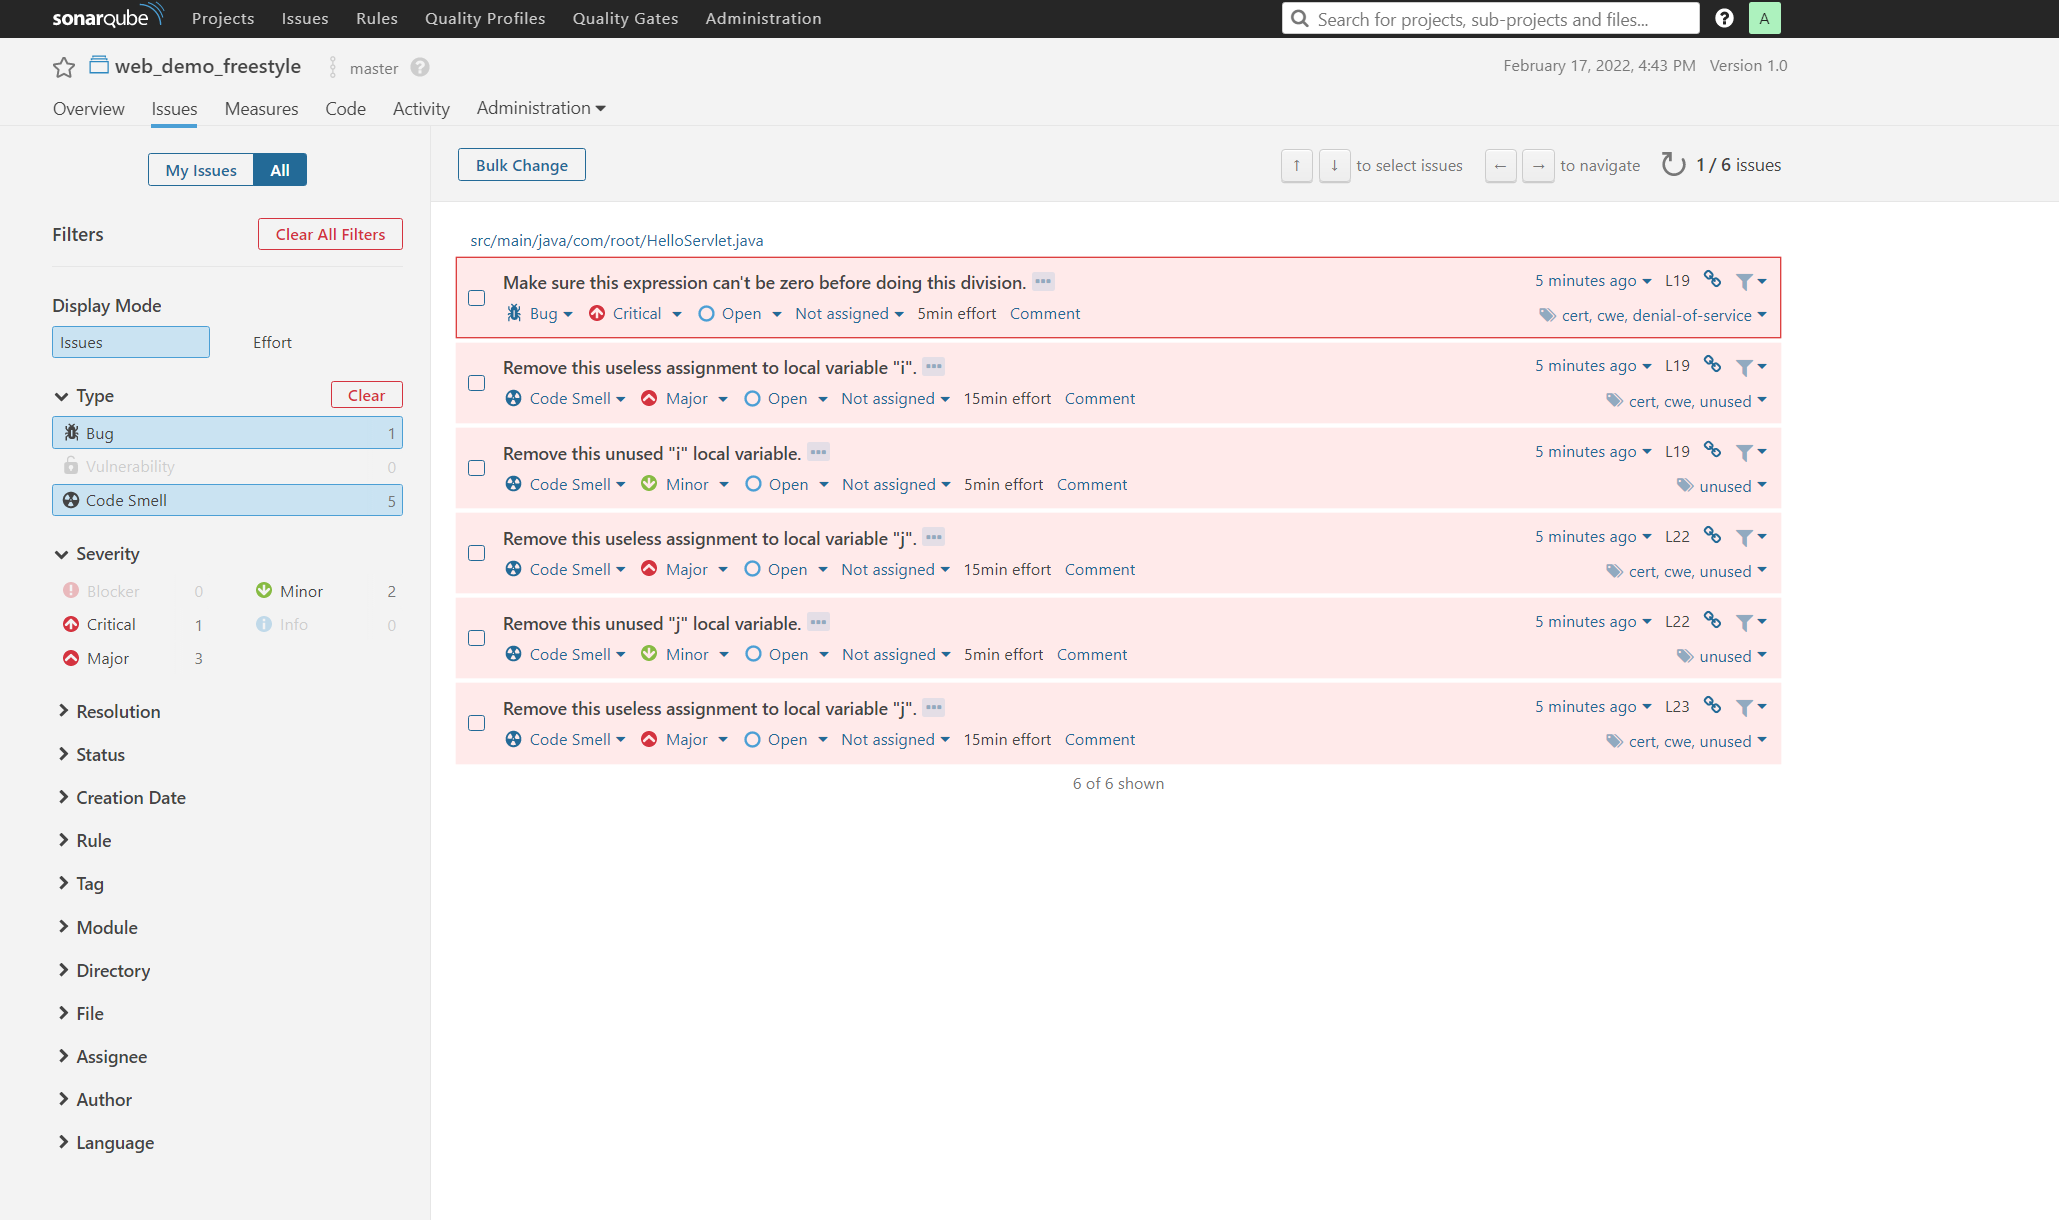Open Projects in top navigation
The image size is (2059, 1220).
click(x=223, y=18)
